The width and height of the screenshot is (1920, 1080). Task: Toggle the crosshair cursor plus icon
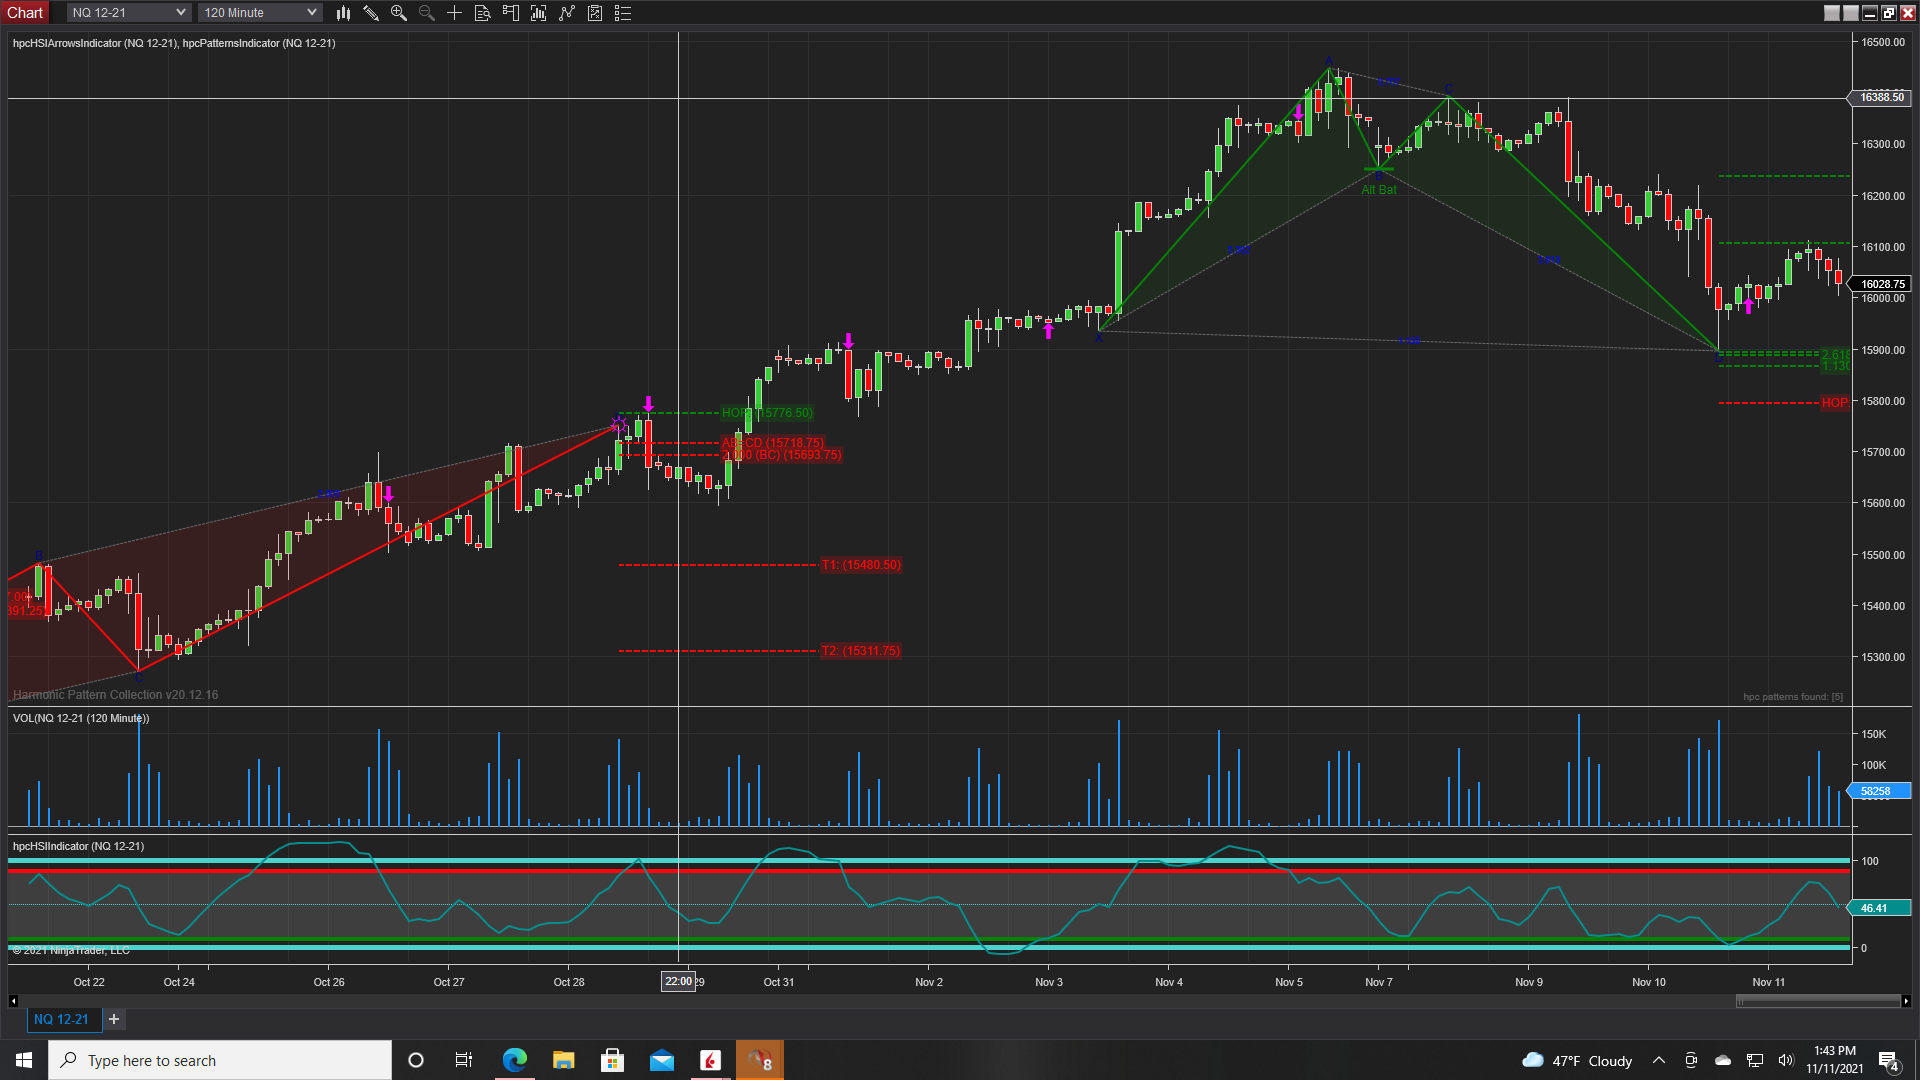[x=454, y=13]
